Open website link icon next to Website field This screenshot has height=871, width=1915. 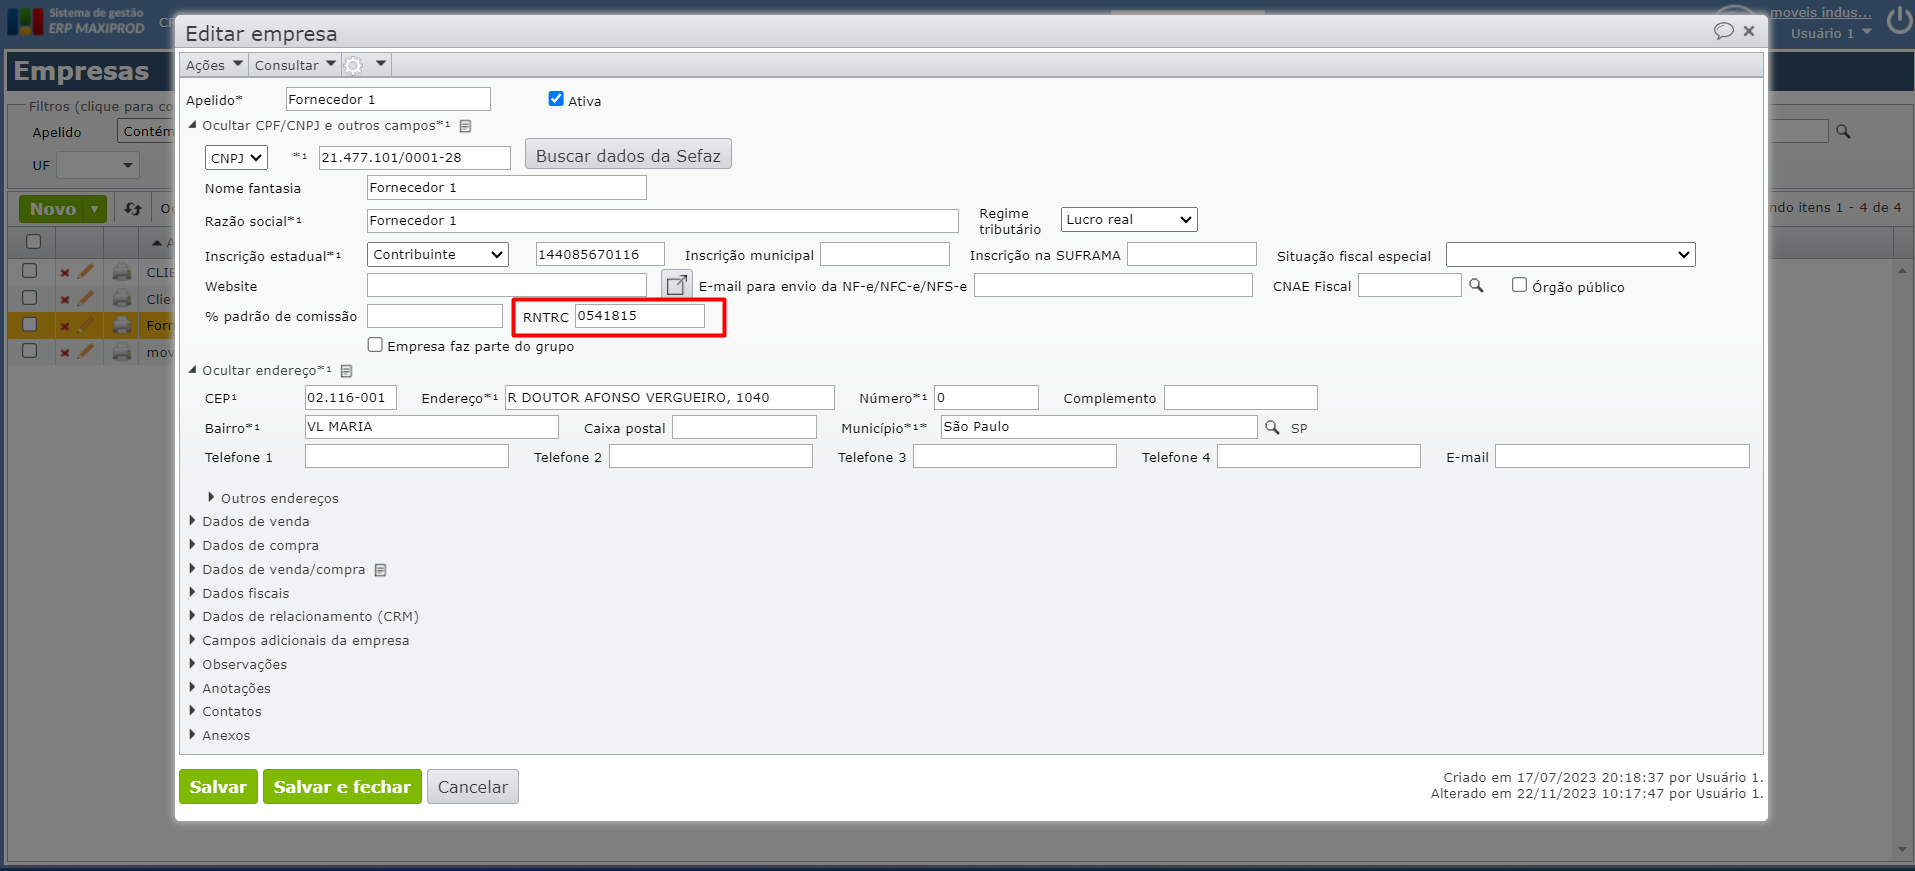point(677,285)
